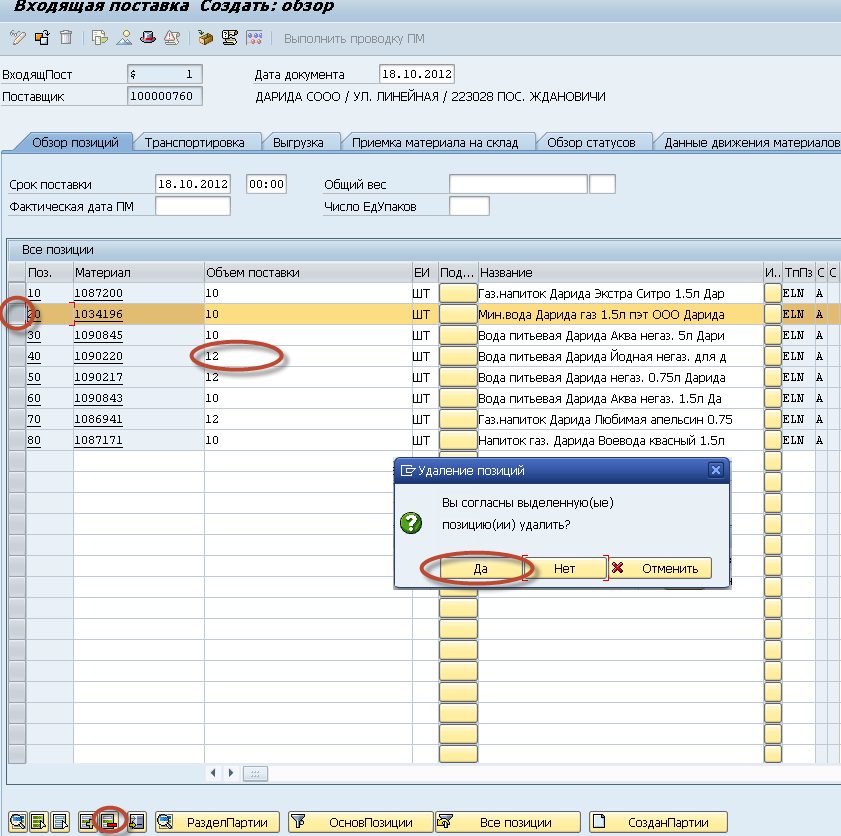Click the РазделПартии button
The image size is (841, 836).
click(217, 822)
